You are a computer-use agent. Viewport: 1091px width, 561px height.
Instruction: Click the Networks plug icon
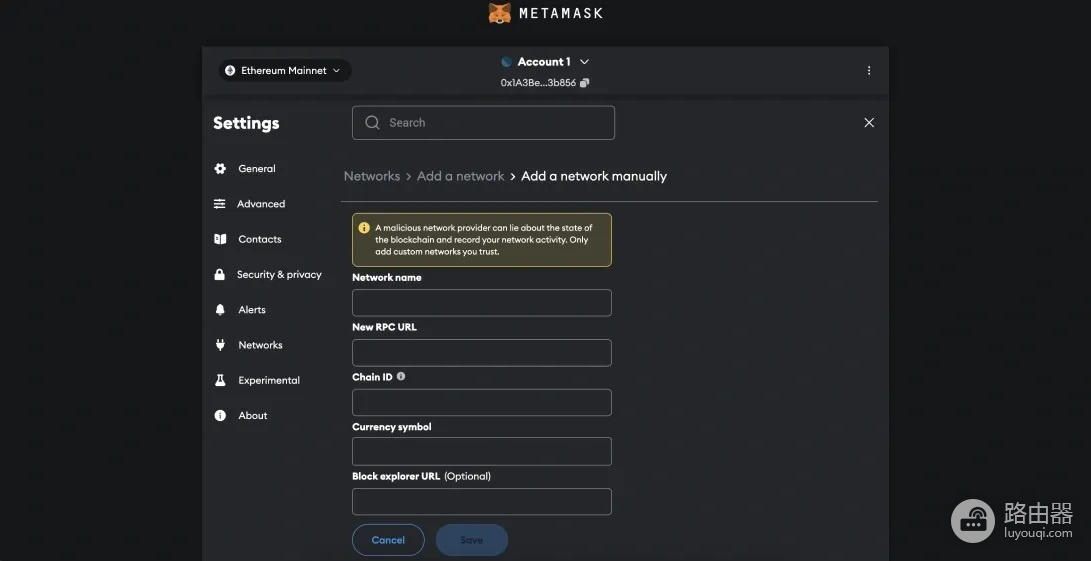(220, 345)
